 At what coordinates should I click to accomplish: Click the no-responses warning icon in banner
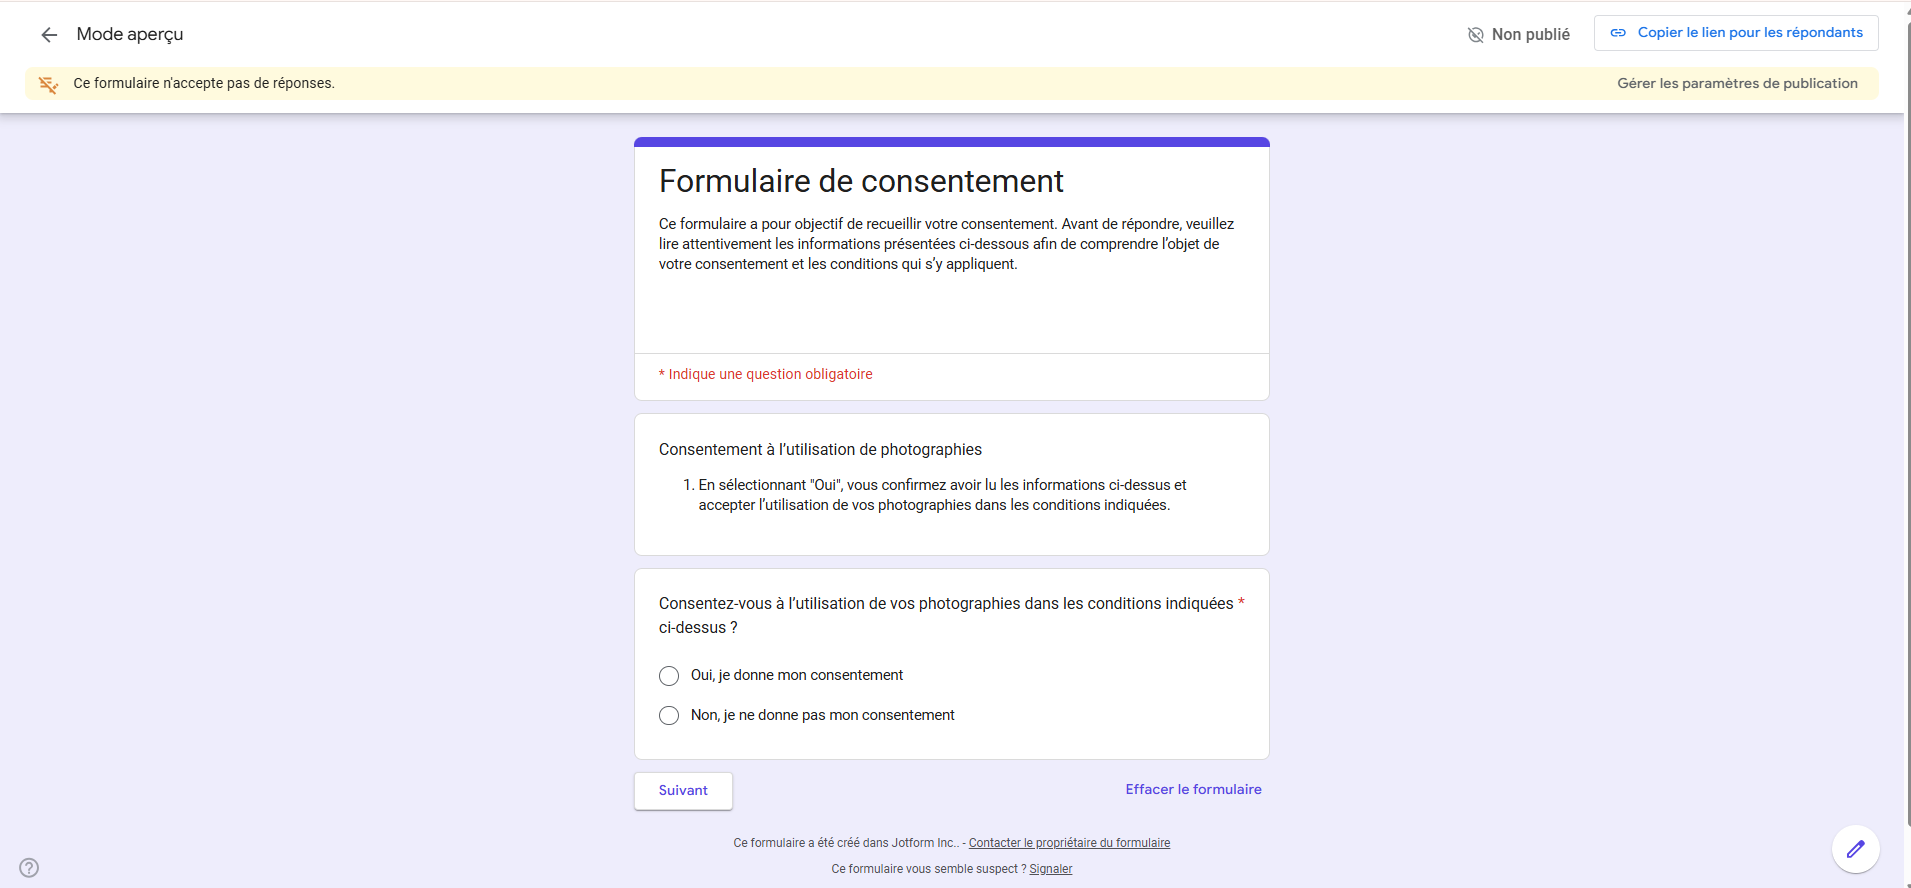pyautogui.click(x=48, y=84)
